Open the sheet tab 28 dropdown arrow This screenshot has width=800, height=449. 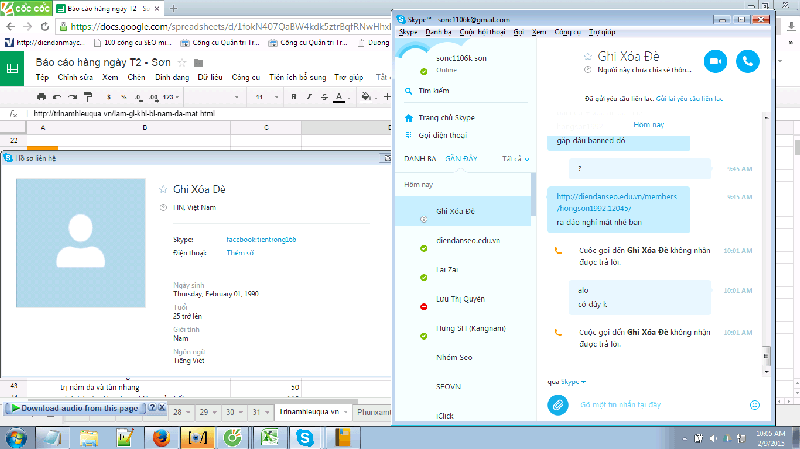[x=188, y=412]
